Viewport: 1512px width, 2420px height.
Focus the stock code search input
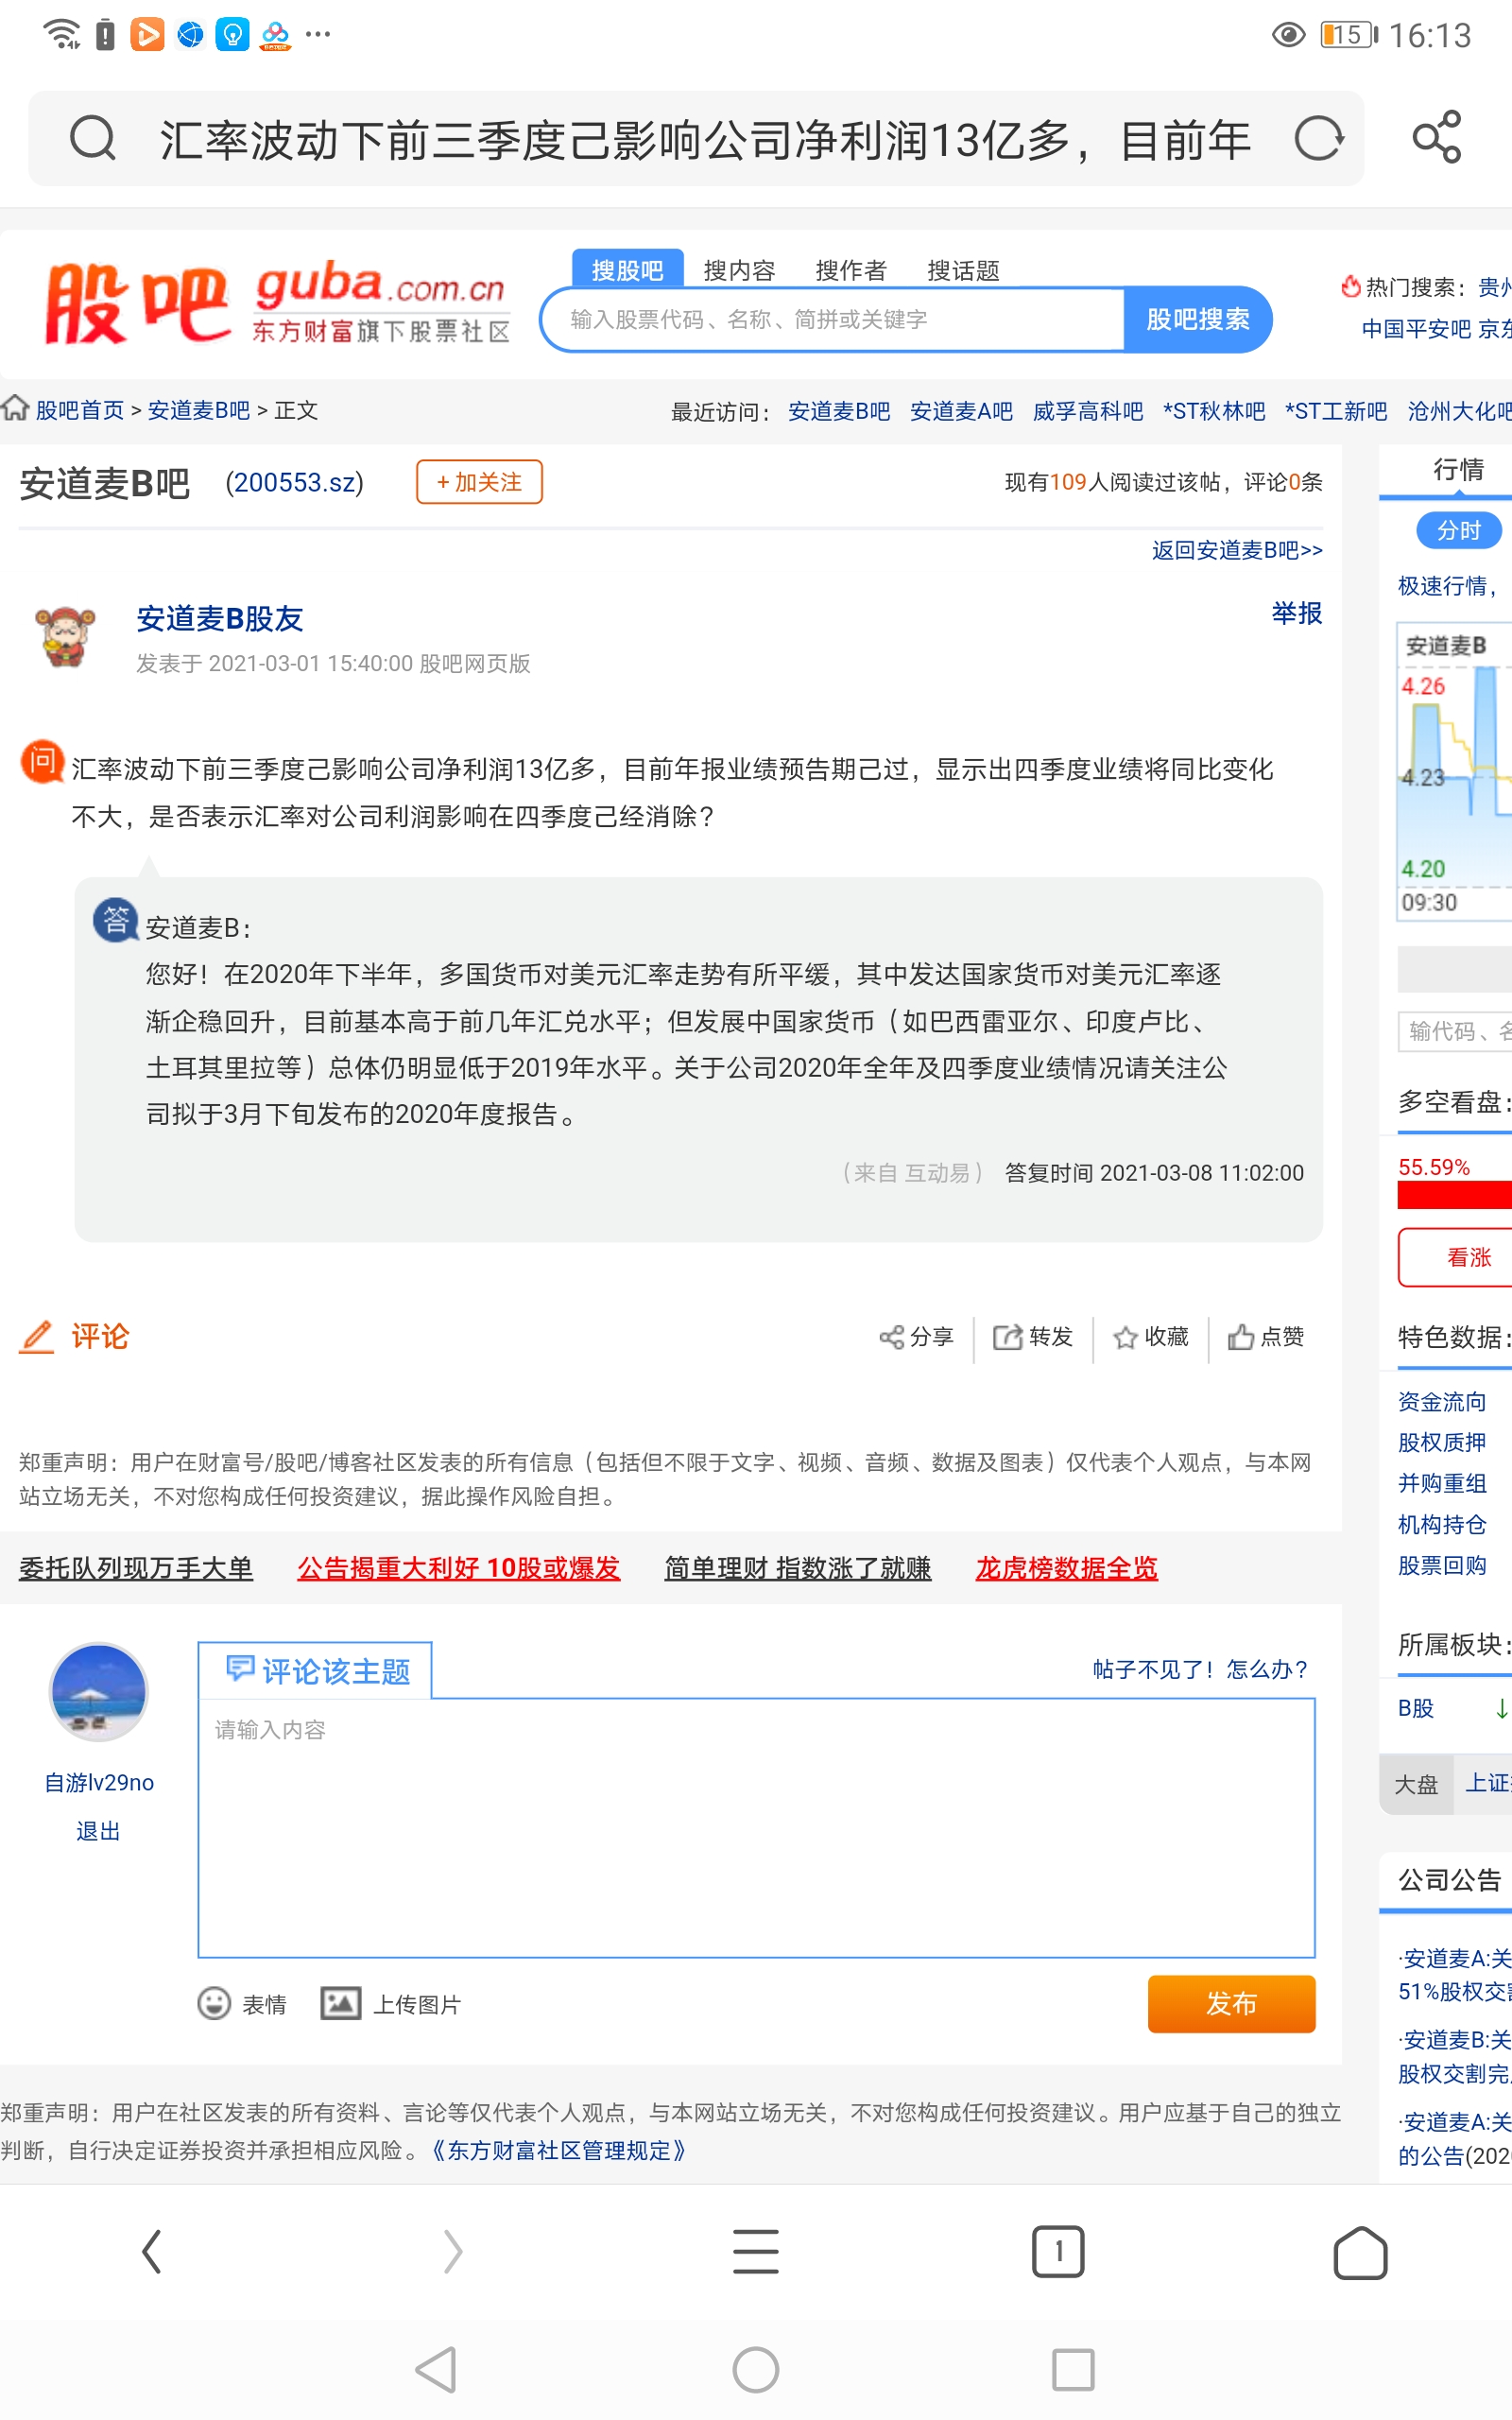(x=832, y=319)
